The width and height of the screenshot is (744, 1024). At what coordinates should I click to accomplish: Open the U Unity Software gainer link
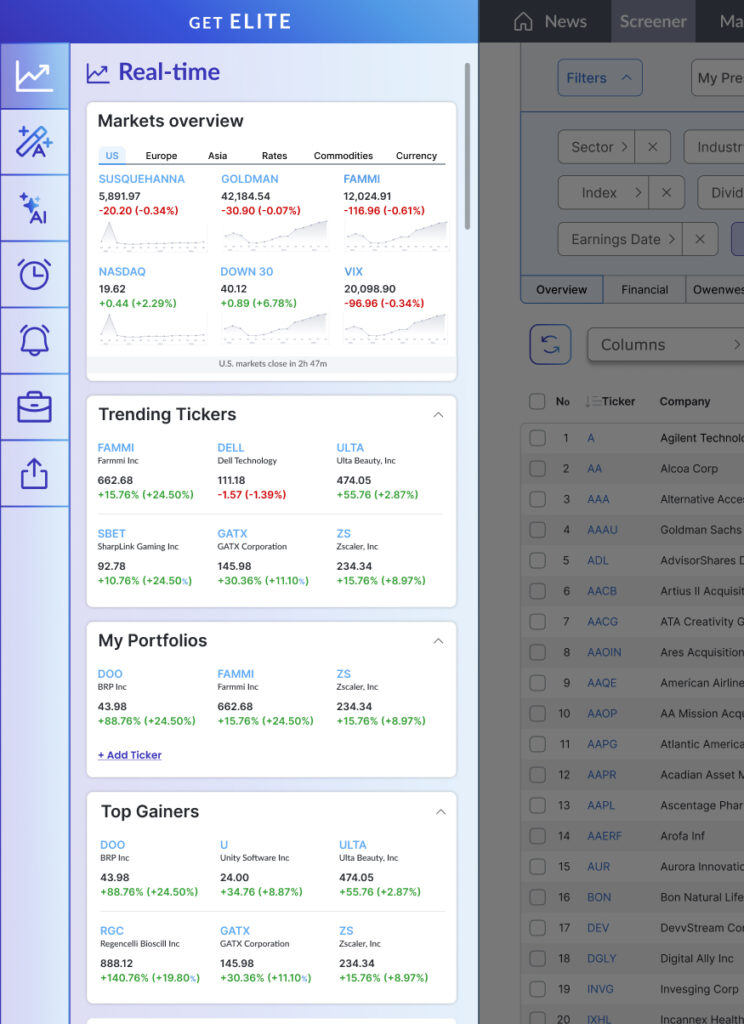[x=224, y=844]
